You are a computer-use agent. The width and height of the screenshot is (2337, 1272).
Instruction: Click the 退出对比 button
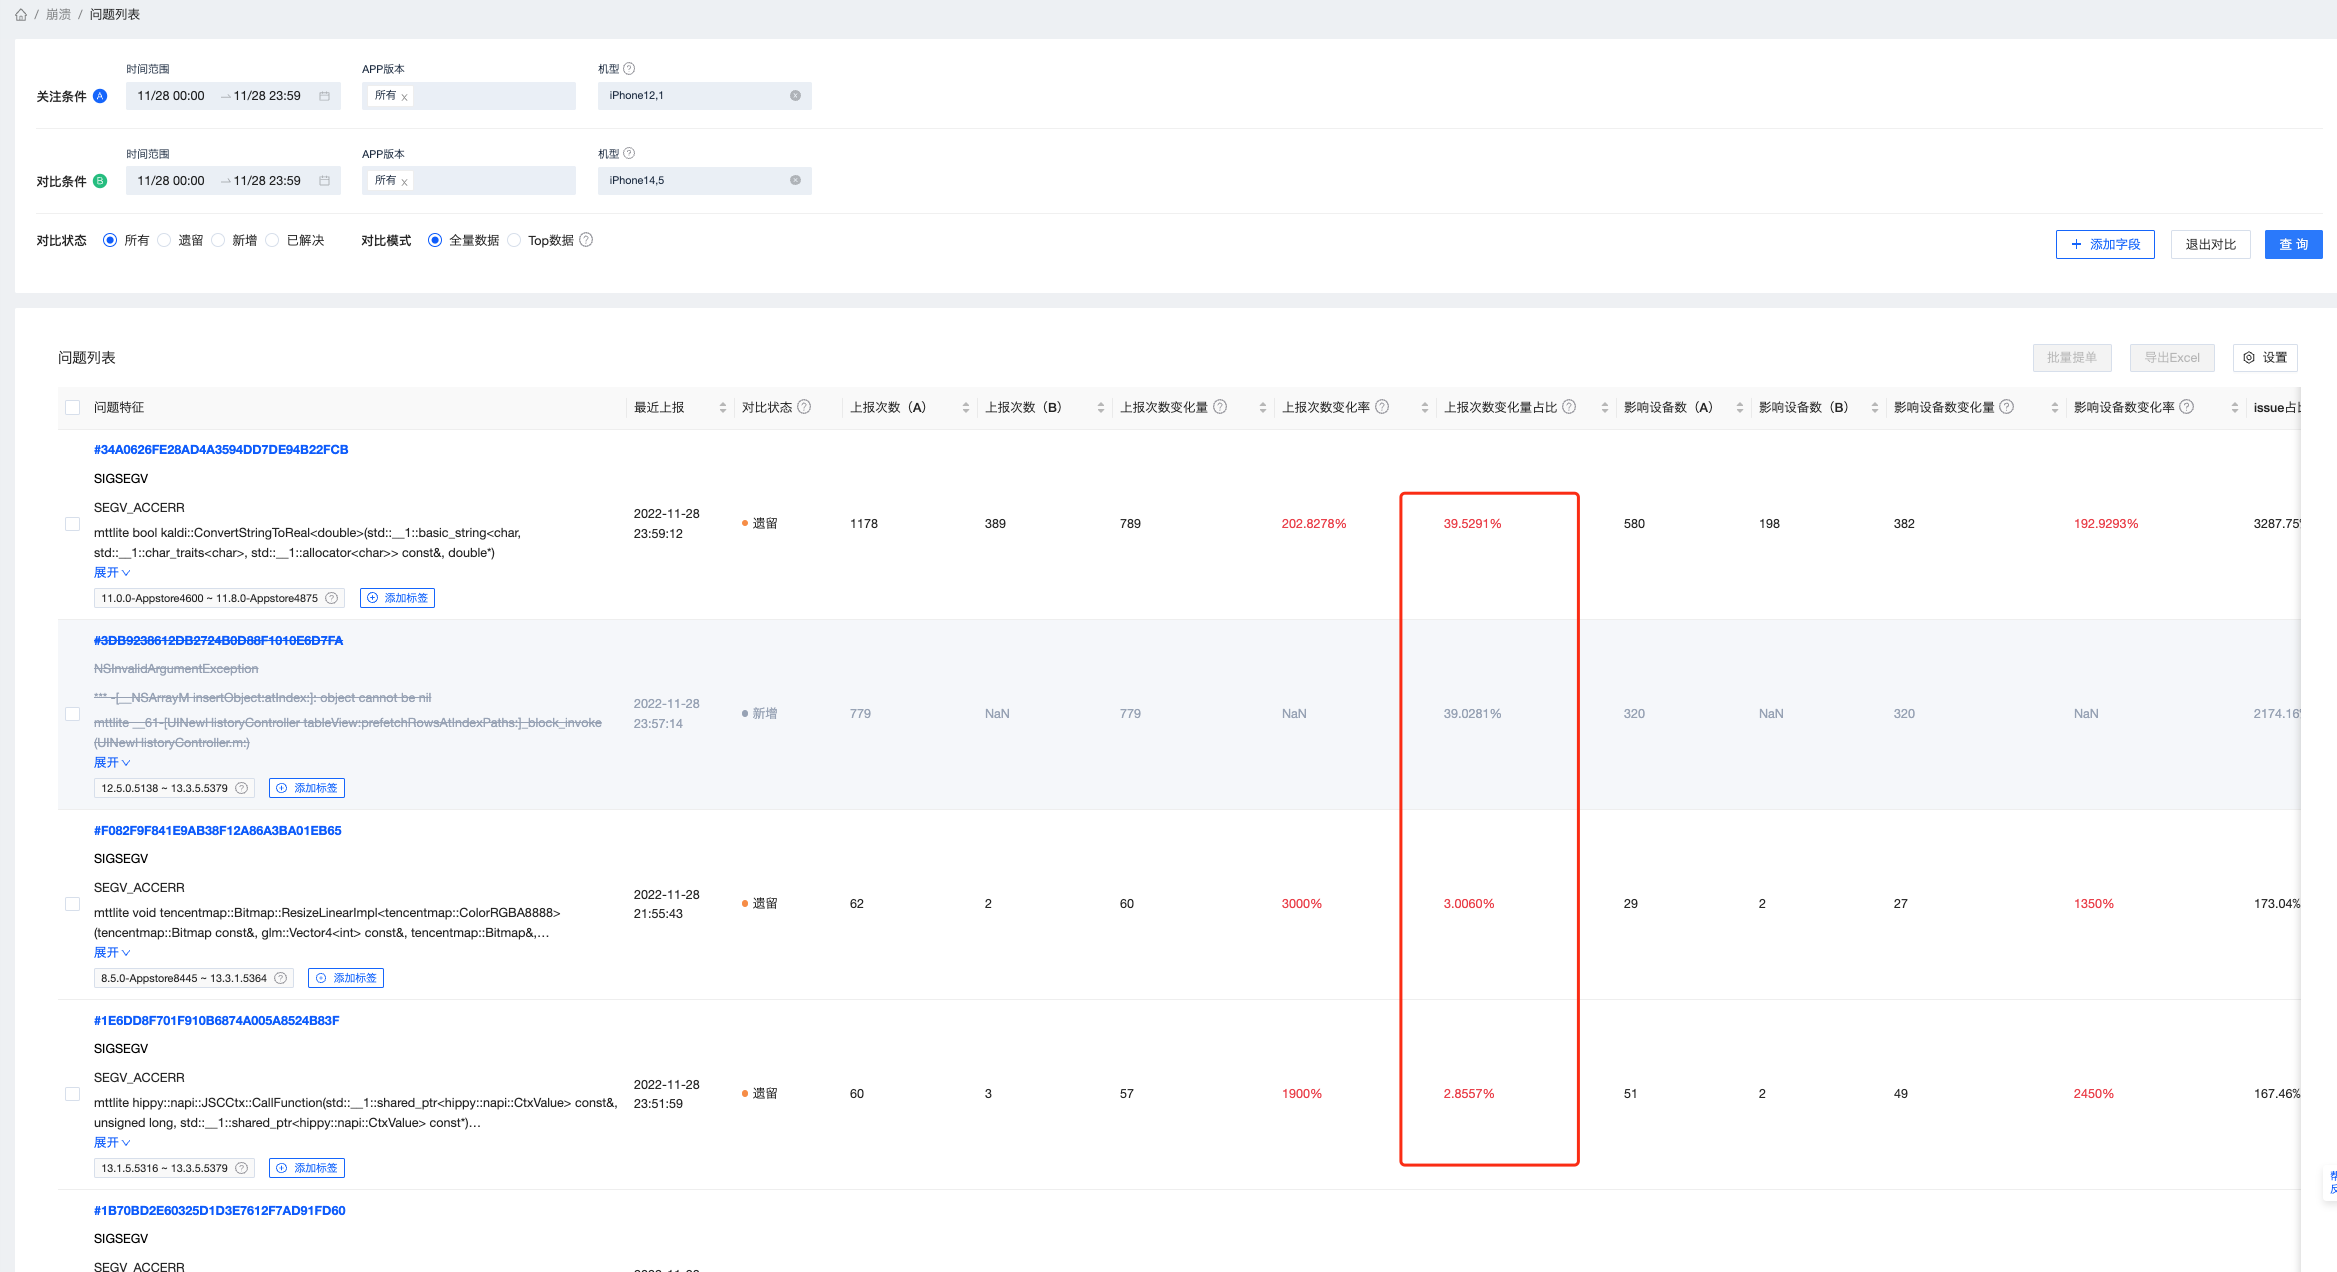(x=2210, y=245)
